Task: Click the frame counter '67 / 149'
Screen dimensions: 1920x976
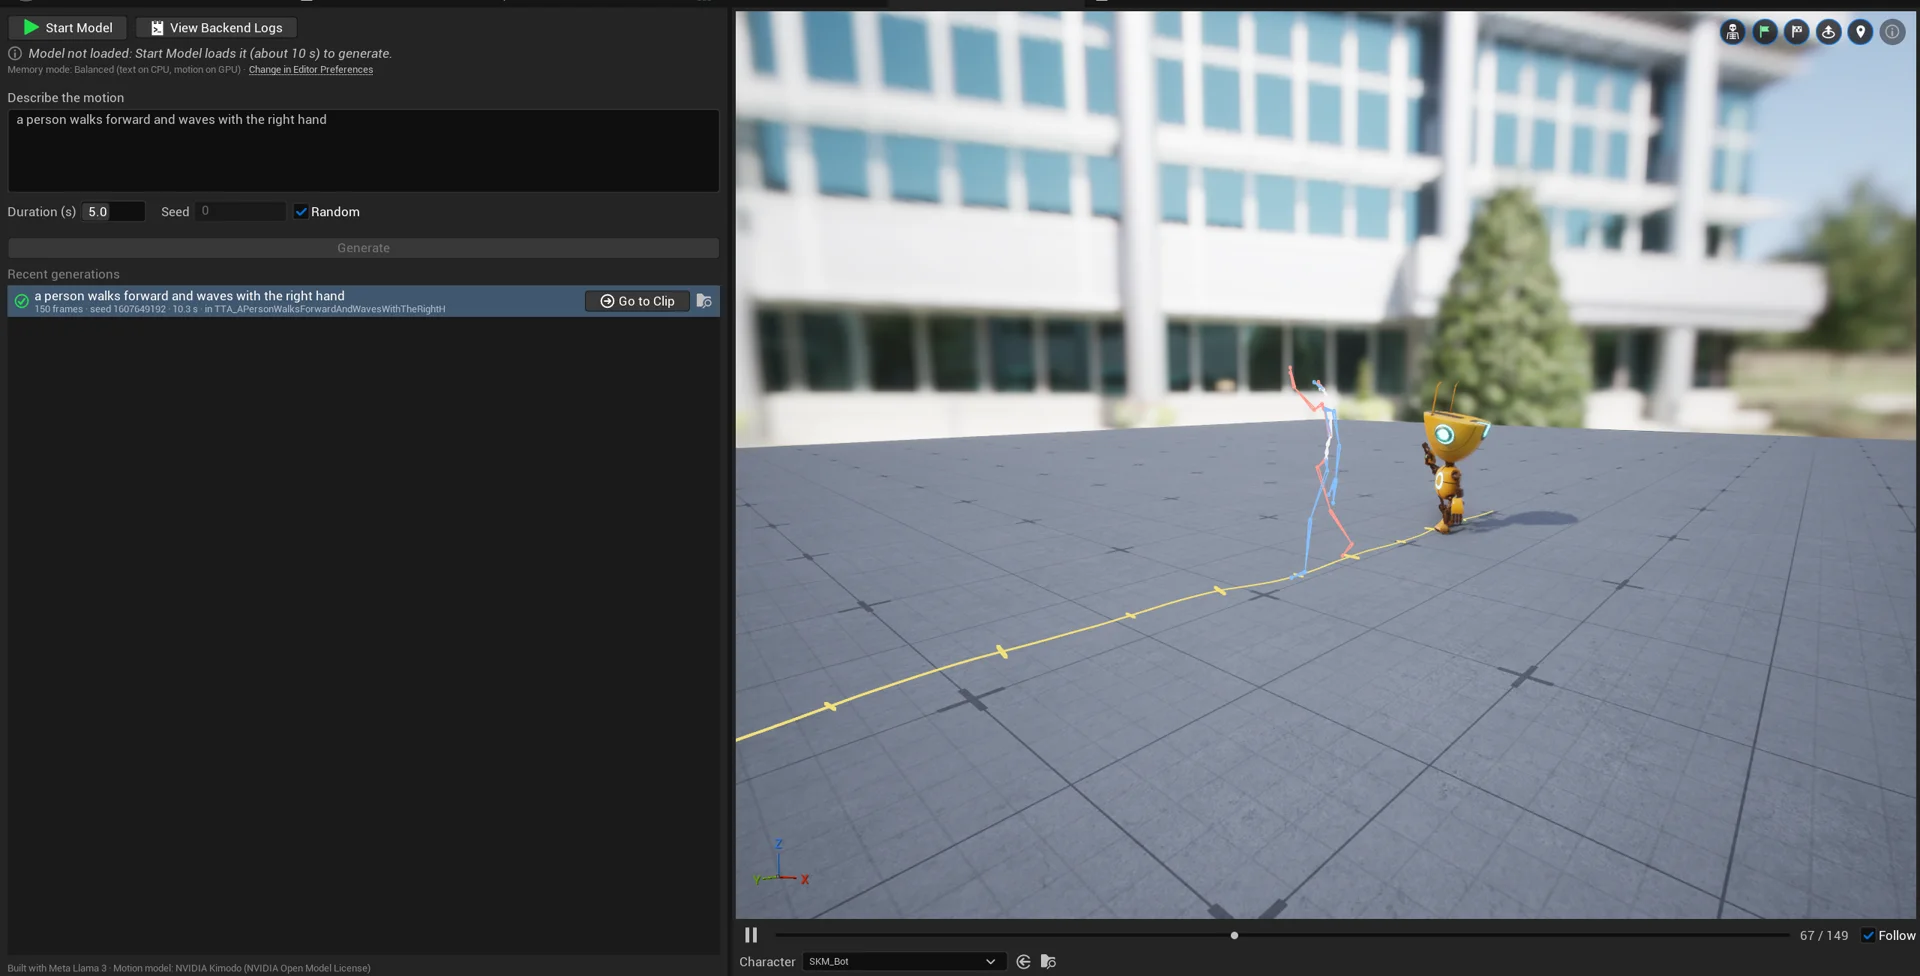Action: coord(1824,936)
